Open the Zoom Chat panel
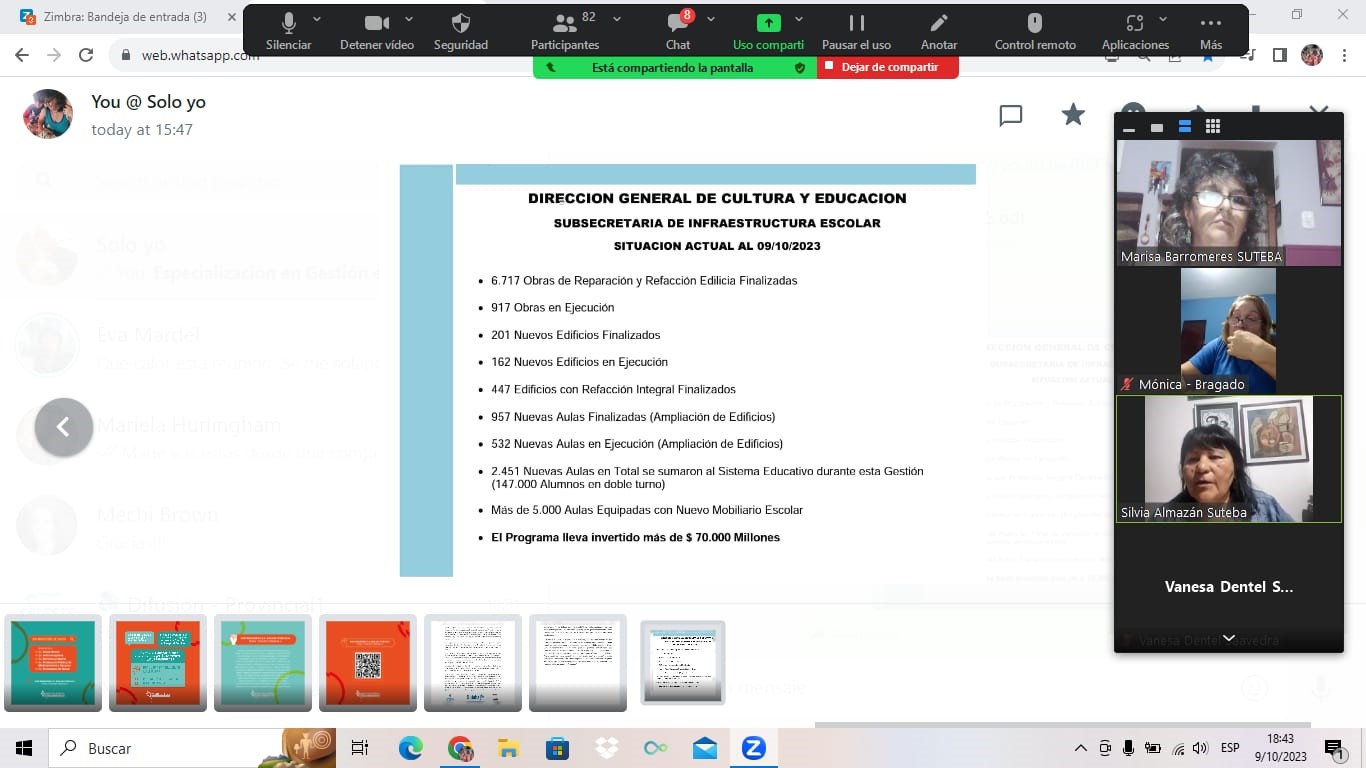The width and height of the screenshot is (1366, 768). (x=678, y=24)
